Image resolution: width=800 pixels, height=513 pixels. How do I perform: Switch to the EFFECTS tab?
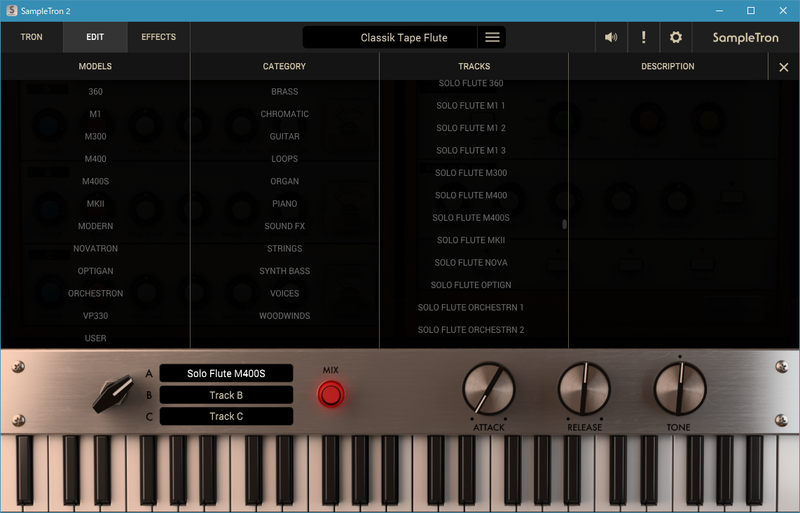pos(159,37)
